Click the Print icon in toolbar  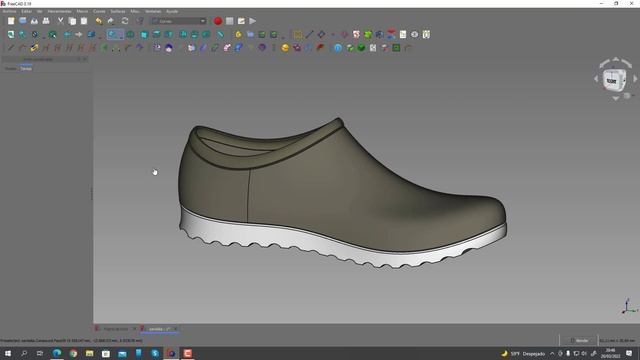click(46, 21)
